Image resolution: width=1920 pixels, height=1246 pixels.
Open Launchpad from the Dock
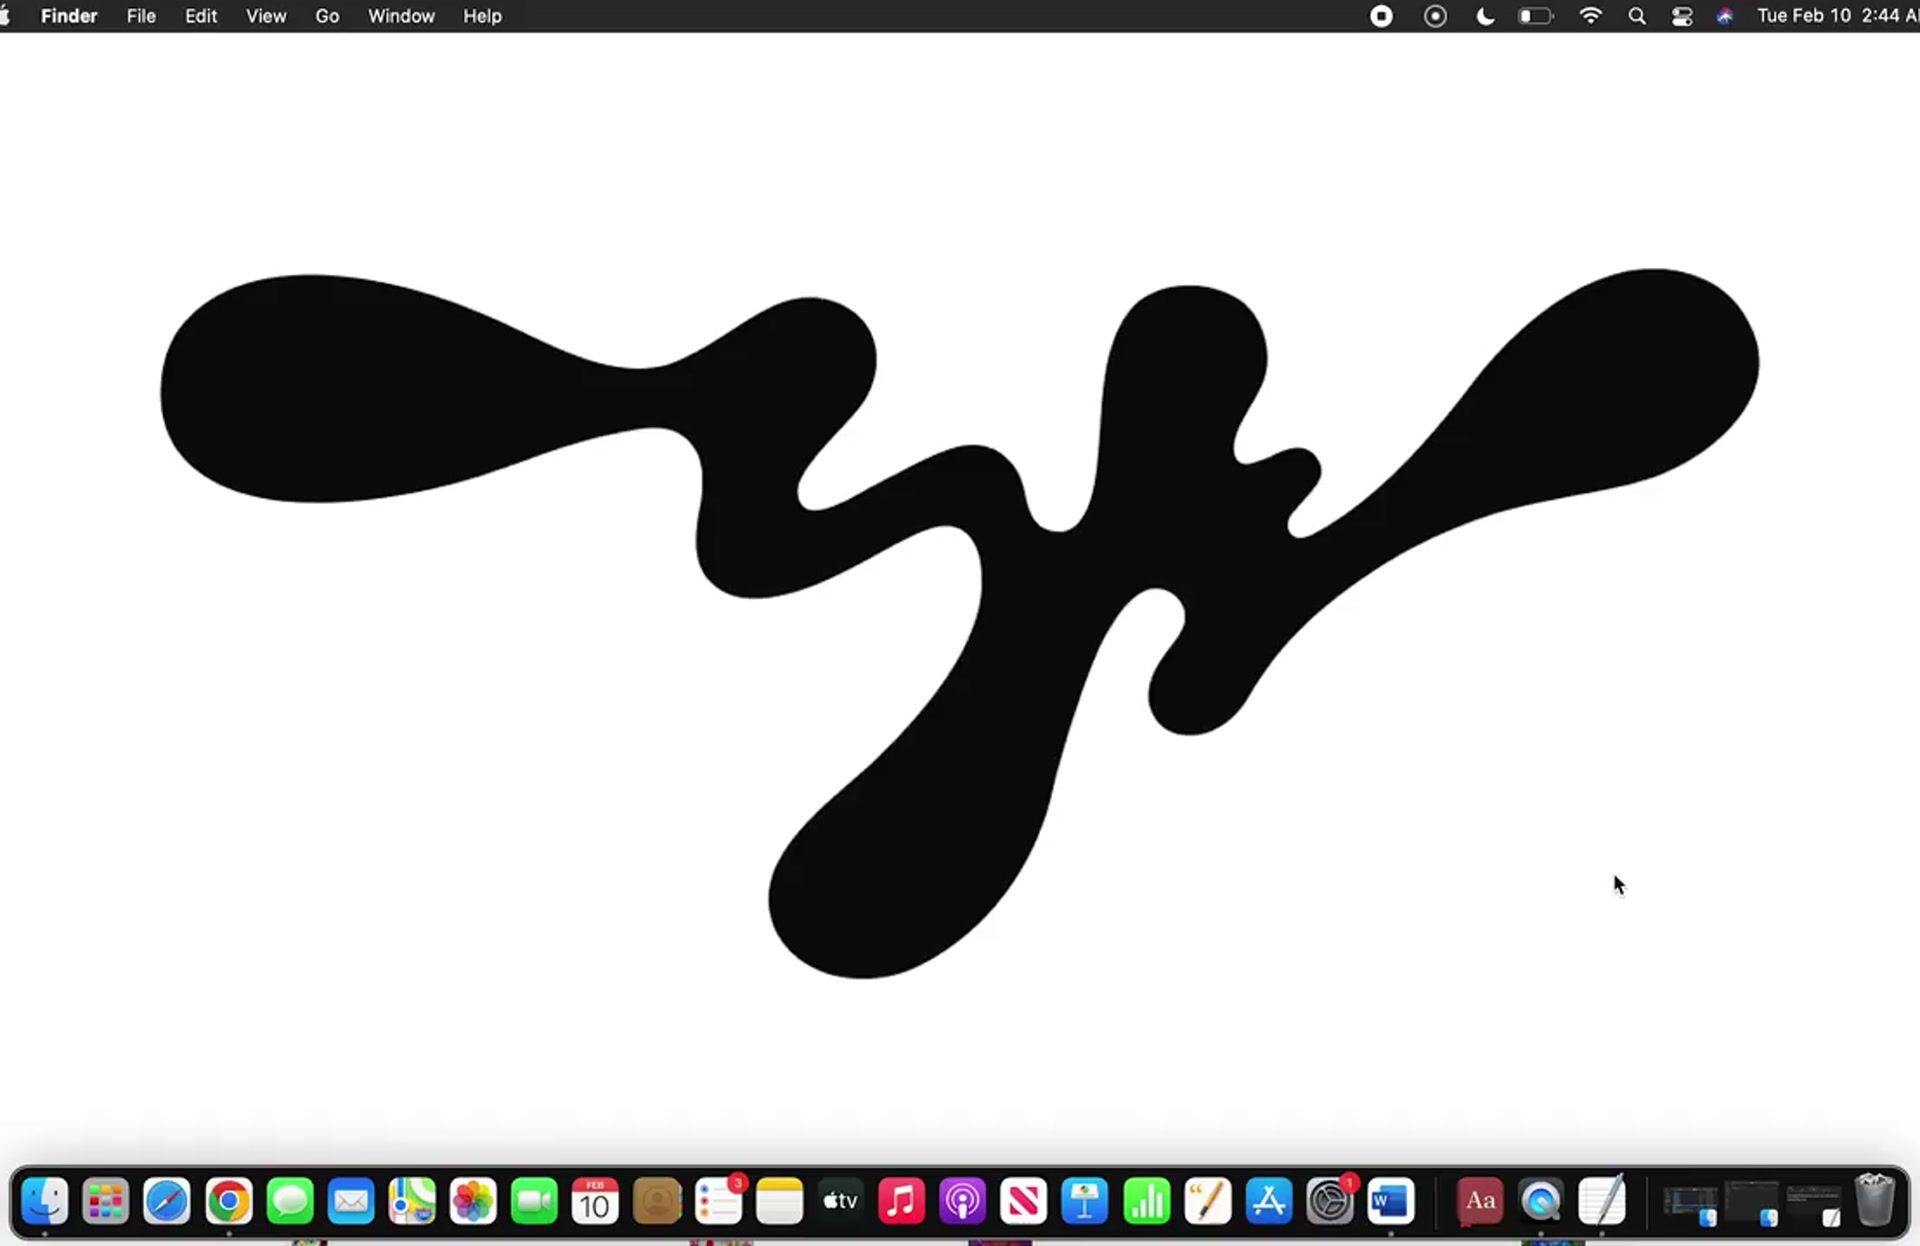click(x=106, y=1201)
